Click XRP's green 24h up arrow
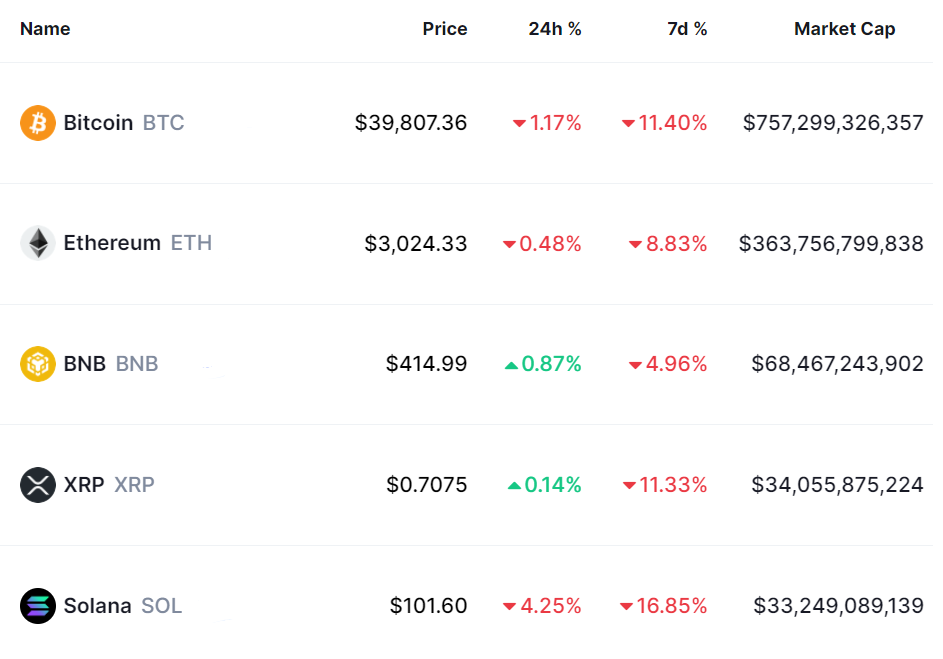The height and width of the screenshot is (659, 943). [514, 486]
